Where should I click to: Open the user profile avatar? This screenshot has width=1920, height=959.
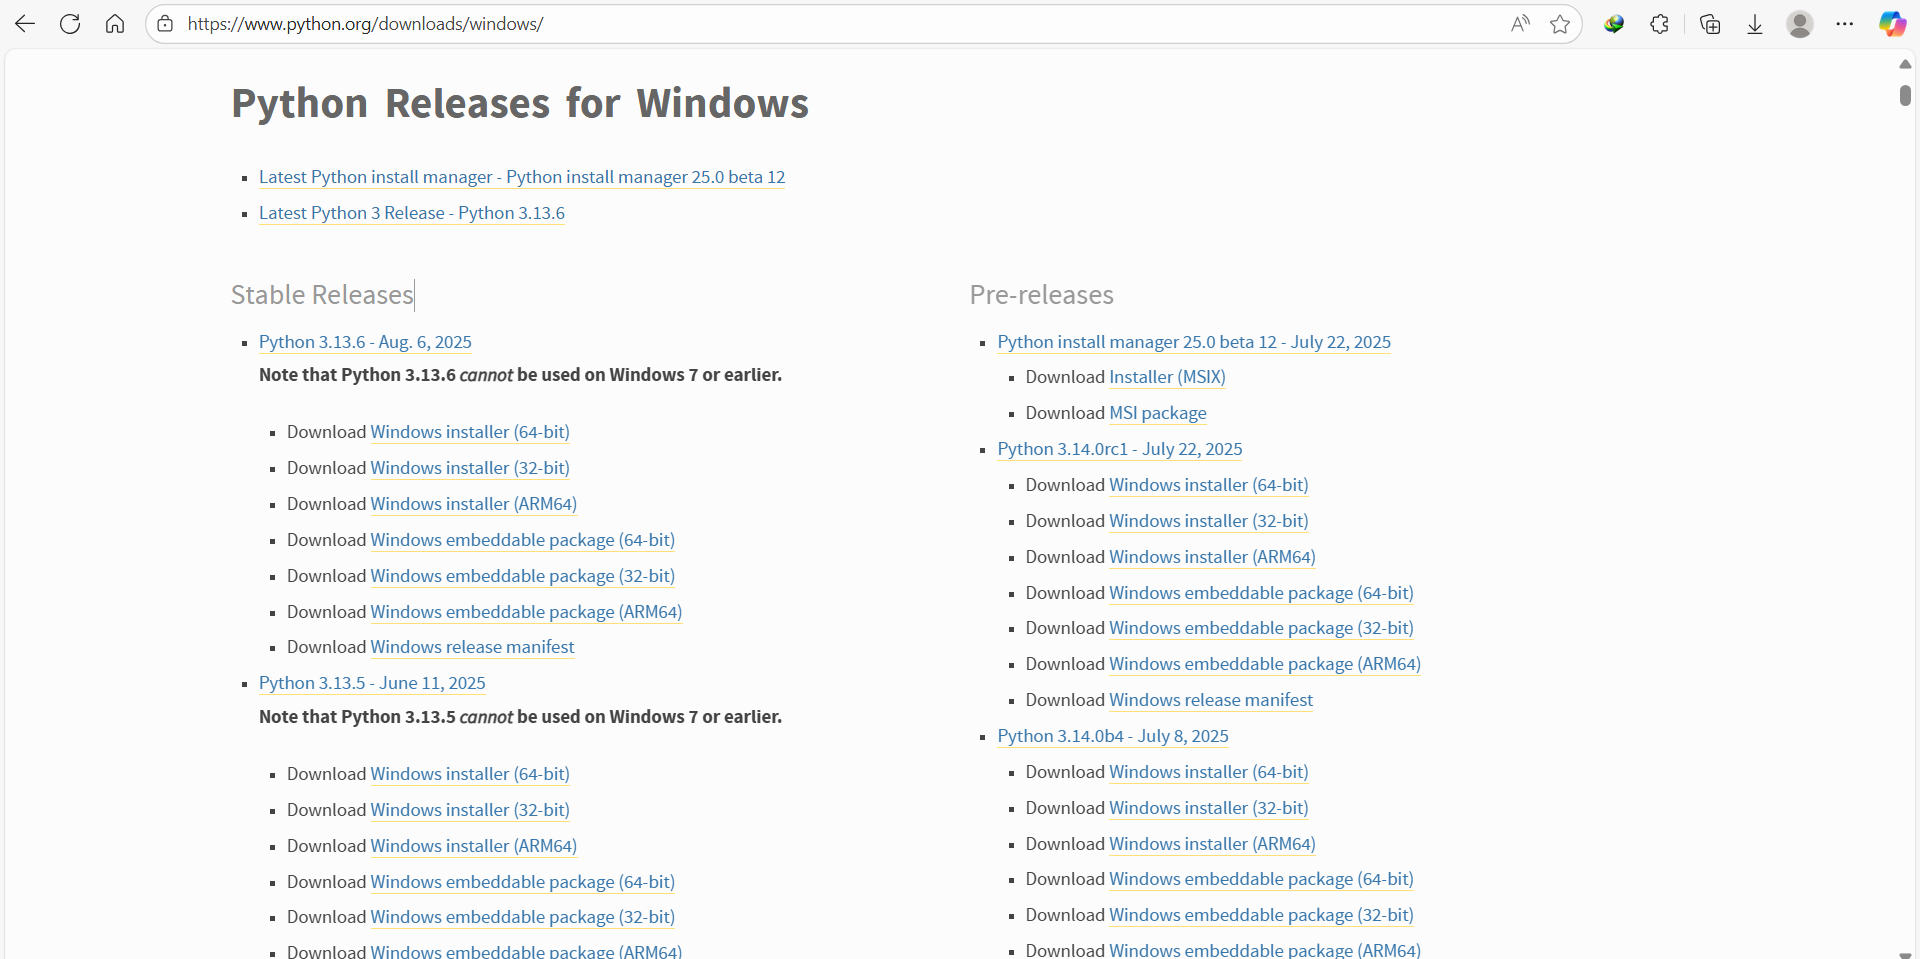[x=1800, y=24]
